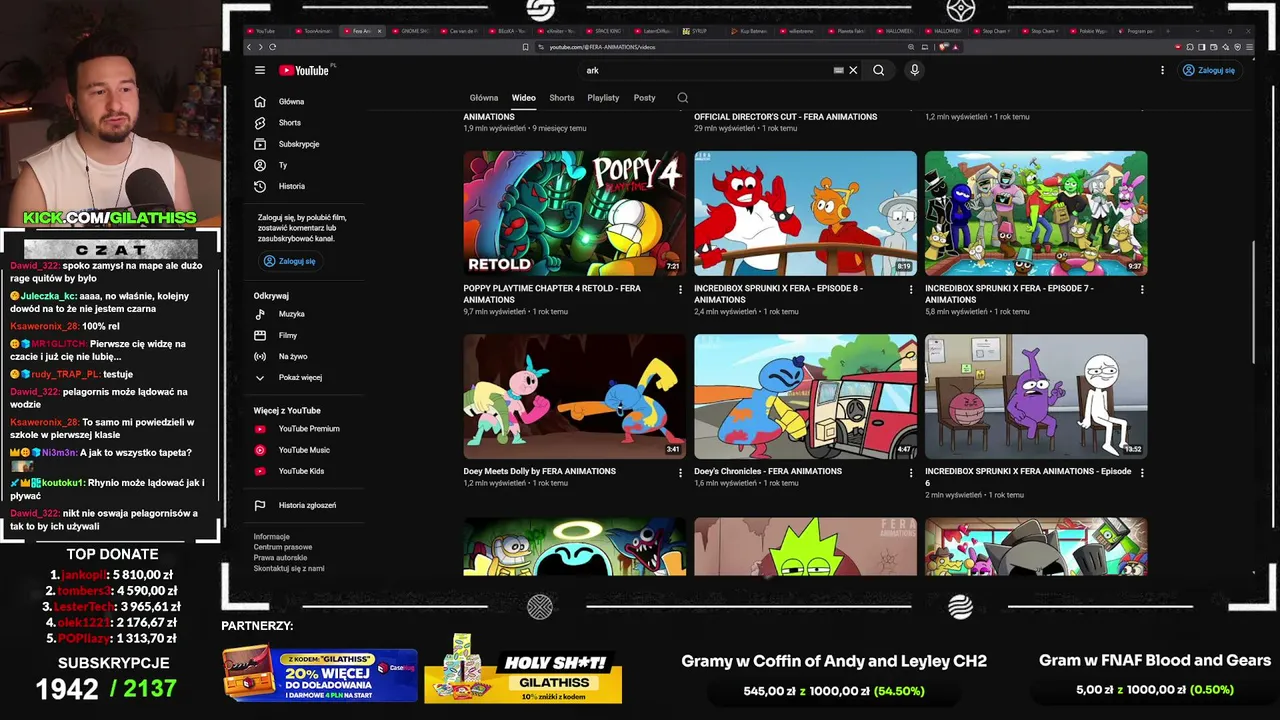Click the browser forward arrow

[260, 47]
